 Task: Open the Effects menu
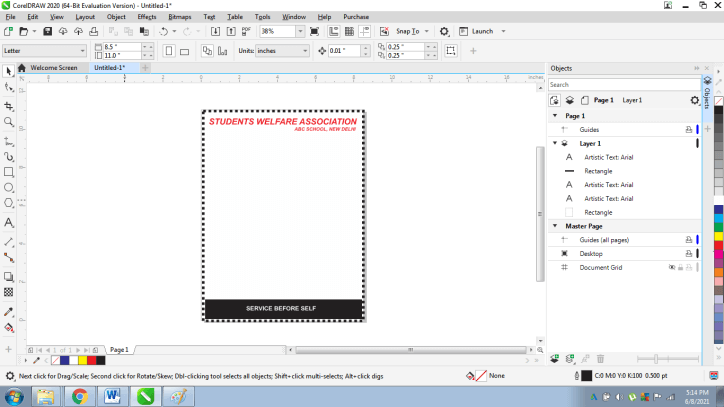coord(147,17)
